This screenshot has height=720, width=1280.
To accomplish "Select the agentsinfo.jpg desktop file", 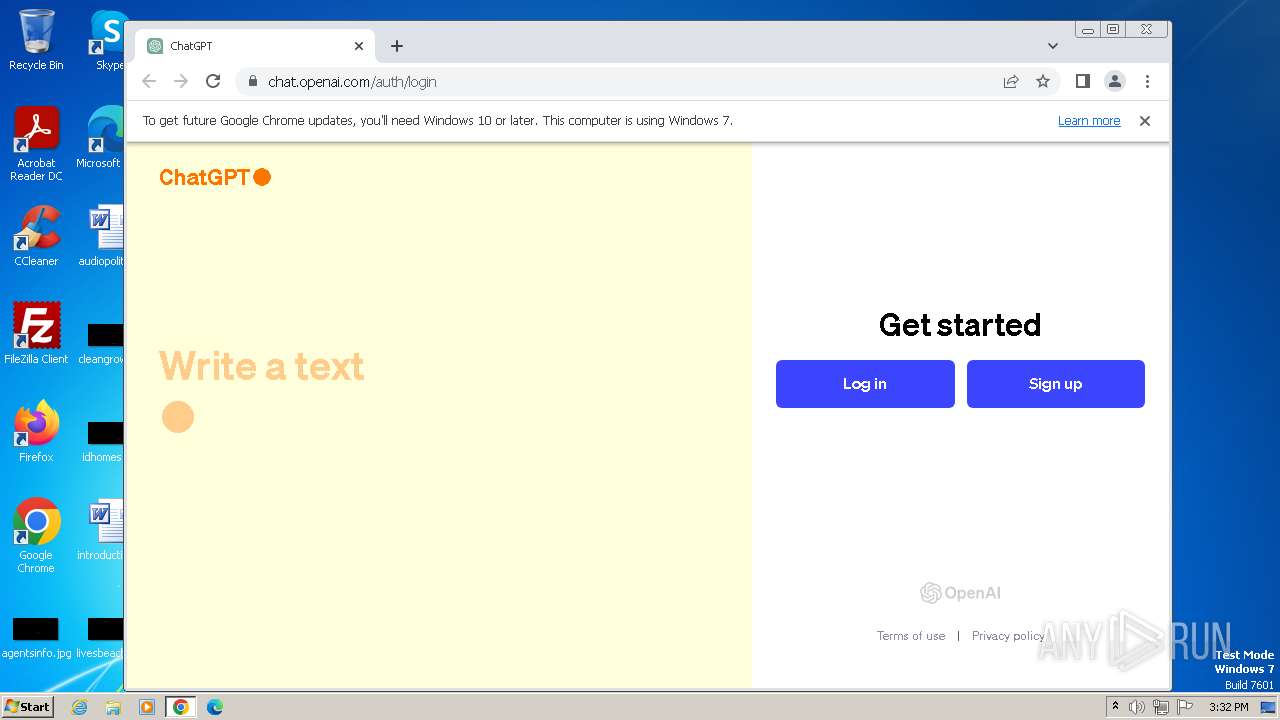I will (36, 638).
